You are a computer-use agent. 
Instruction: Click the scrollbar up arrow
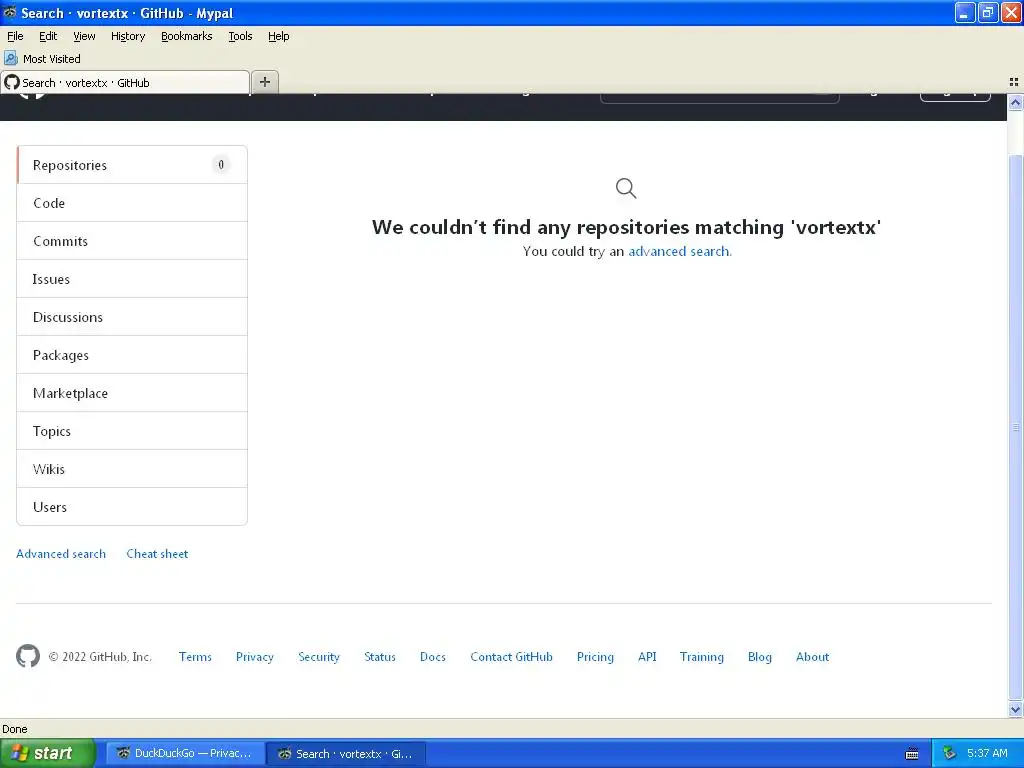pos(1015,103)
